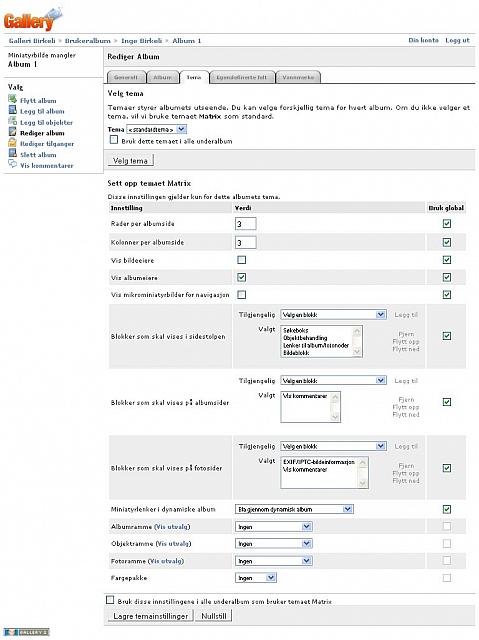Switch to the Vannmerke tab
The image size is (479, 640).
click(298, 77)
